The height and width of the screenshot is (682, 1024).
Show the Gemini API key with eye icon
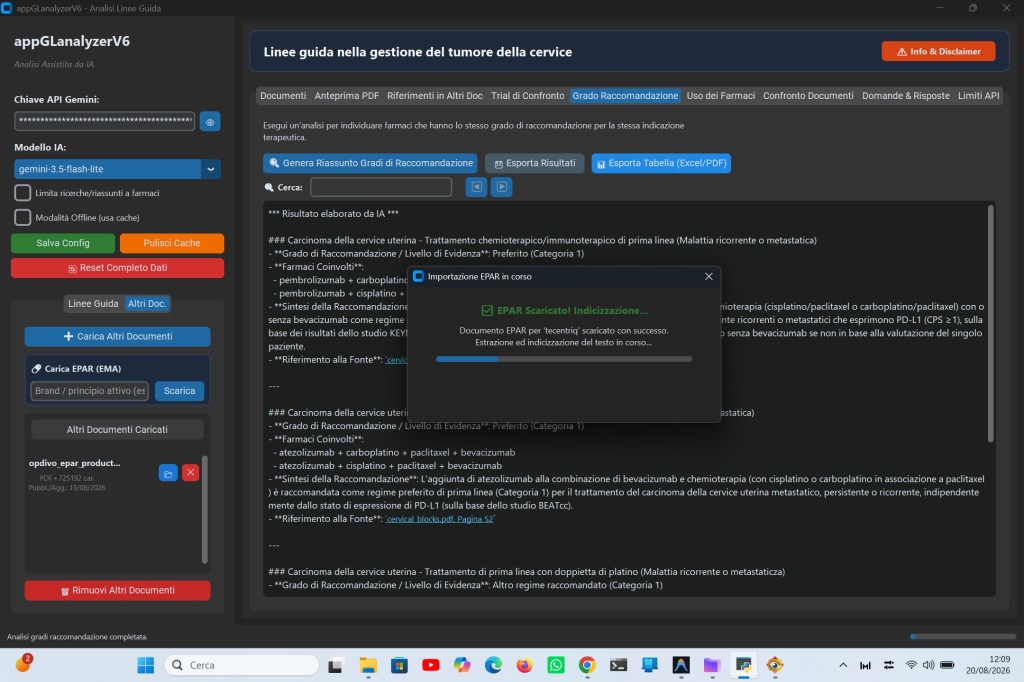point(210,122)
